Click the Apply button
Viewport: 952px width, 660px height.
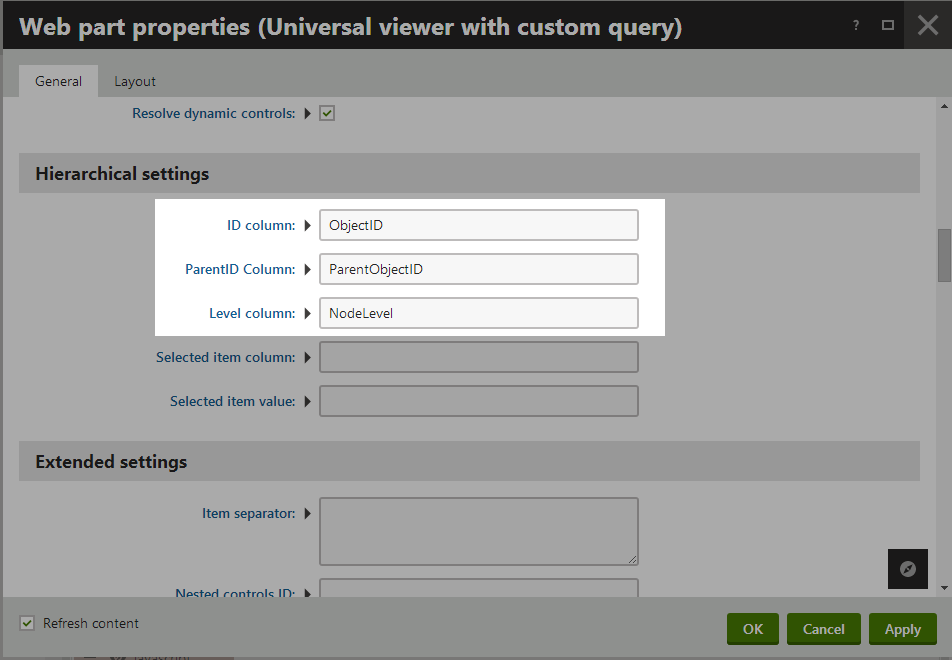pyautogui.click(x=902, y=629)
